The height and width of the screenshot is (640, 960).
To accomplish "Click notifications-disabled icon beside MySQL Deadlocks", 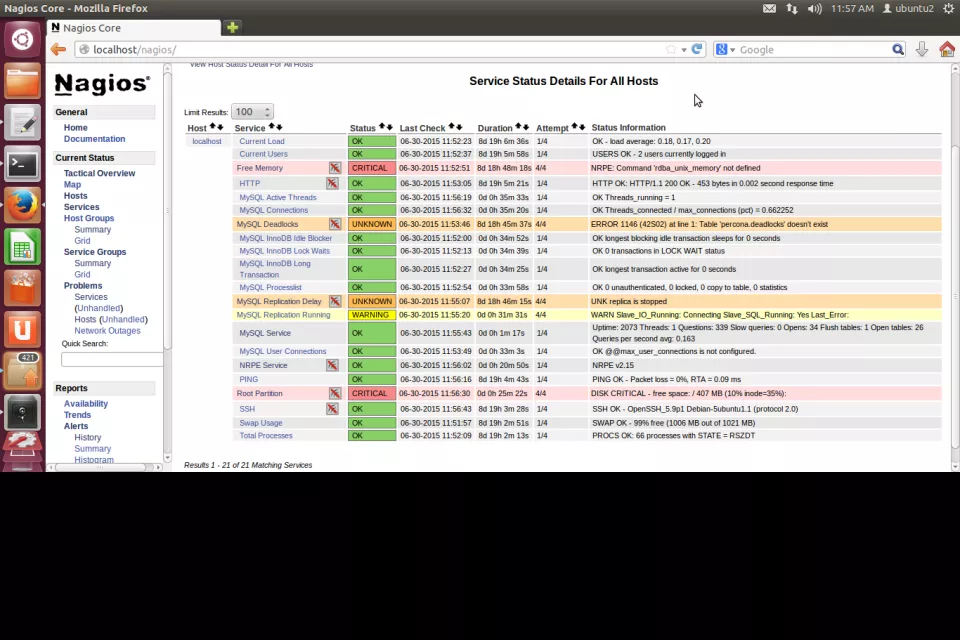I will tap(334, 224).
